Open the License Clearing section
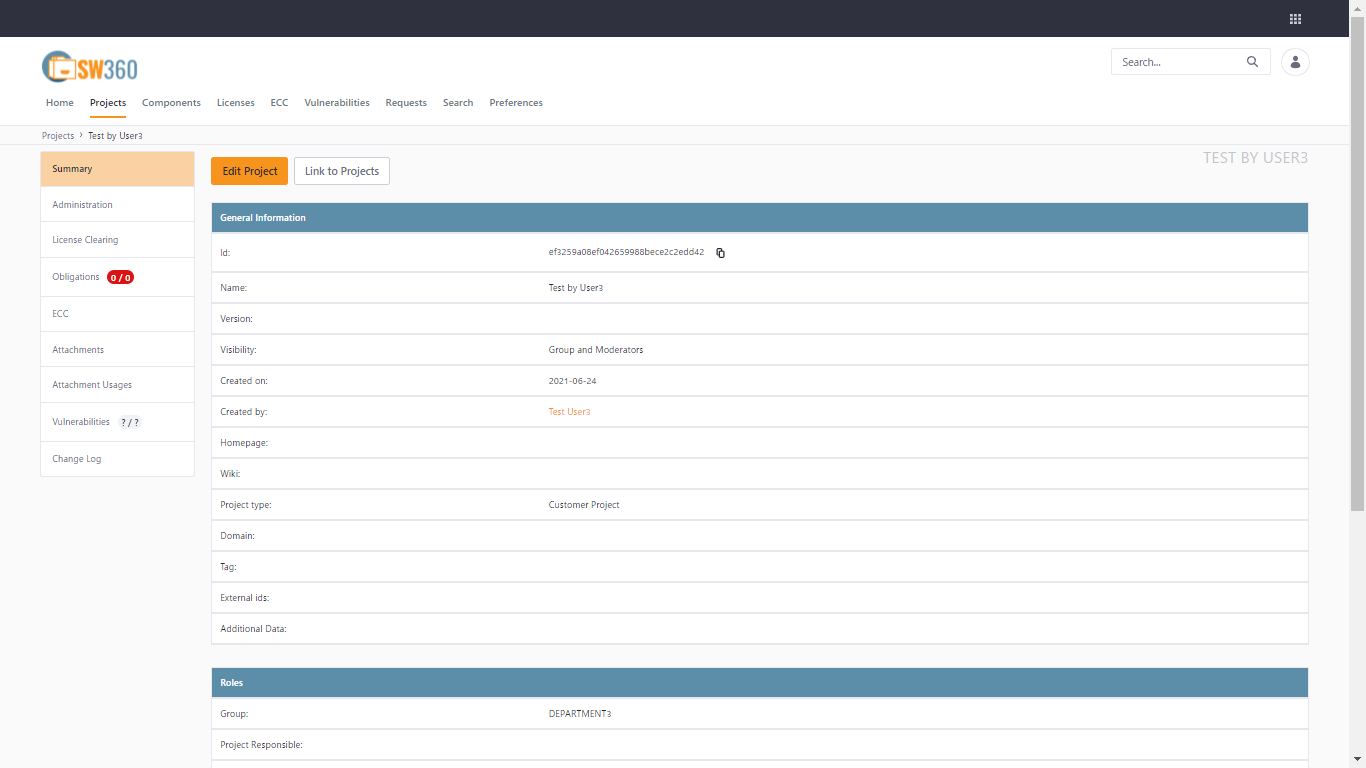1366x768 pixels. [x=85, y=239]
